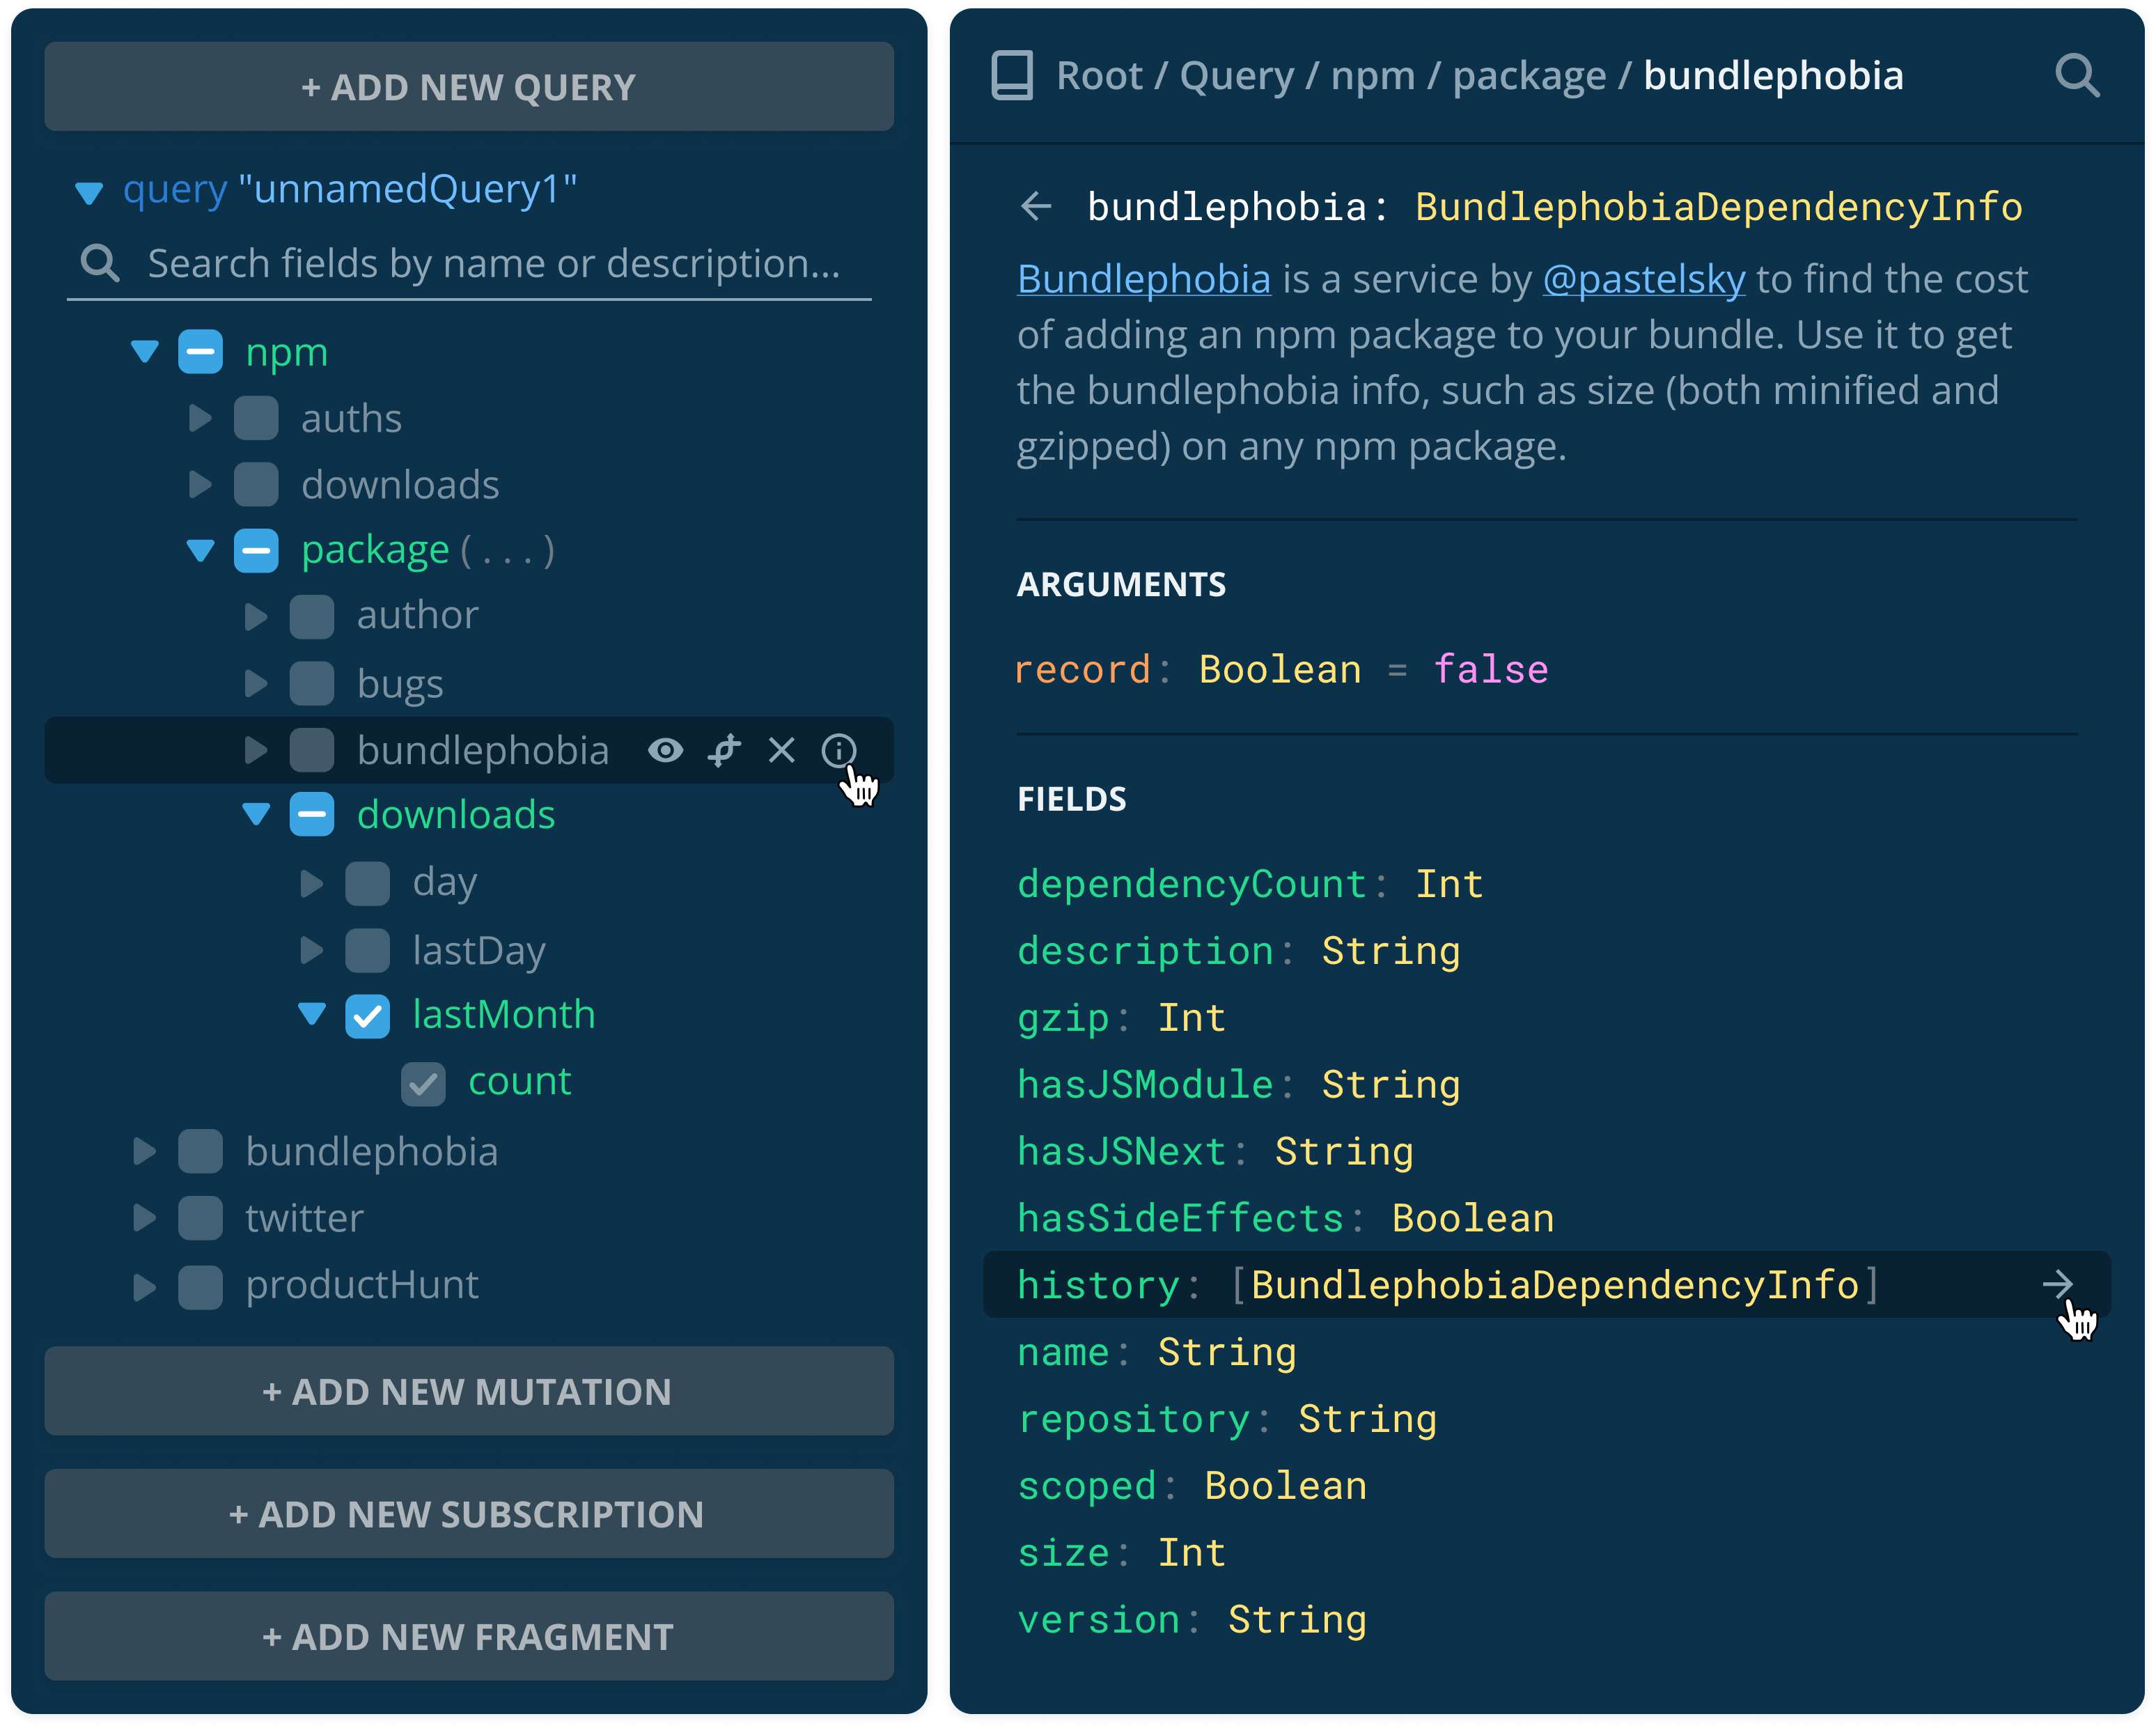The image size is (2156, 1728).
Task: Expand the twitter tree node
Action: [144, 1218]
